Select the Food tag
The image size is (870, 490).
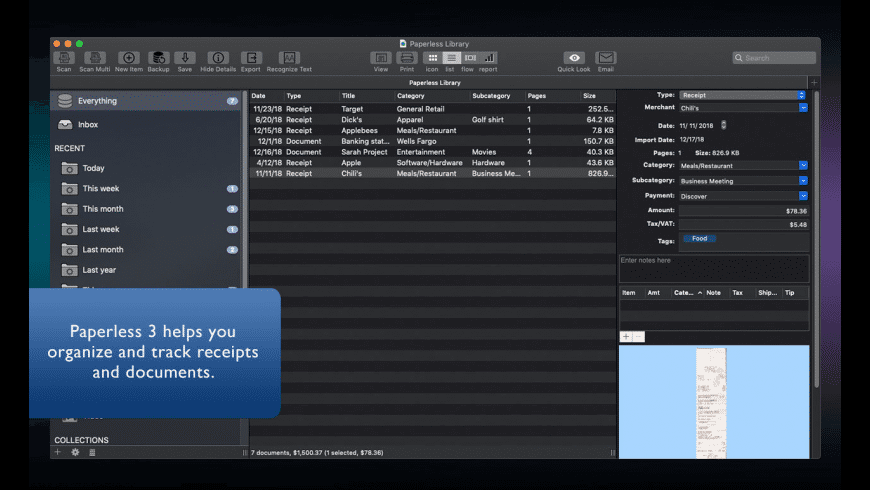[700, 239]
